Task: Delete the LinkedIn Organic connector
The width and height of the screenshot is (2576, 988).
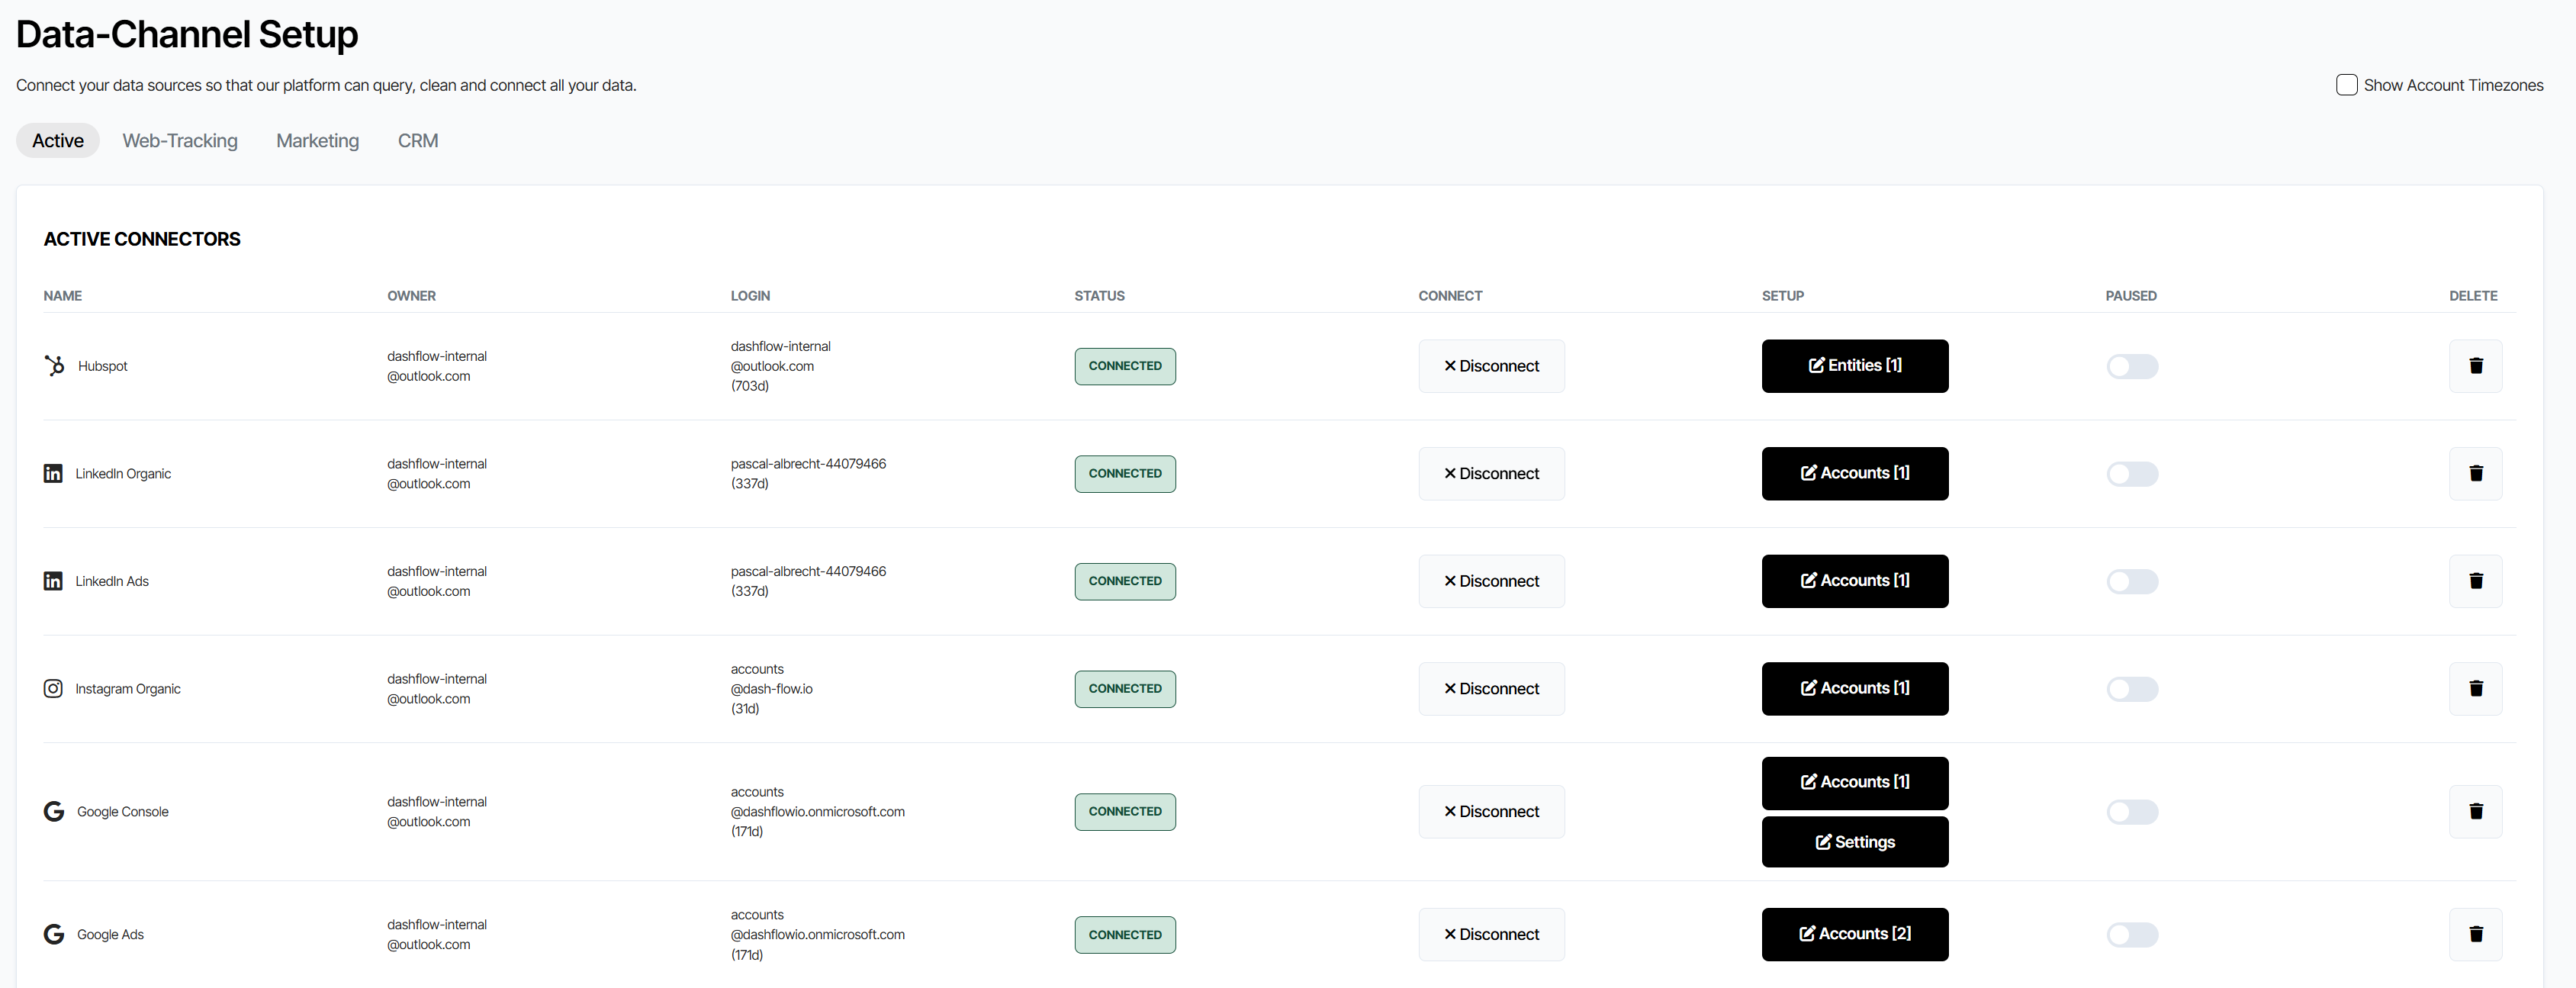Action: click(x=2475, y=474)
